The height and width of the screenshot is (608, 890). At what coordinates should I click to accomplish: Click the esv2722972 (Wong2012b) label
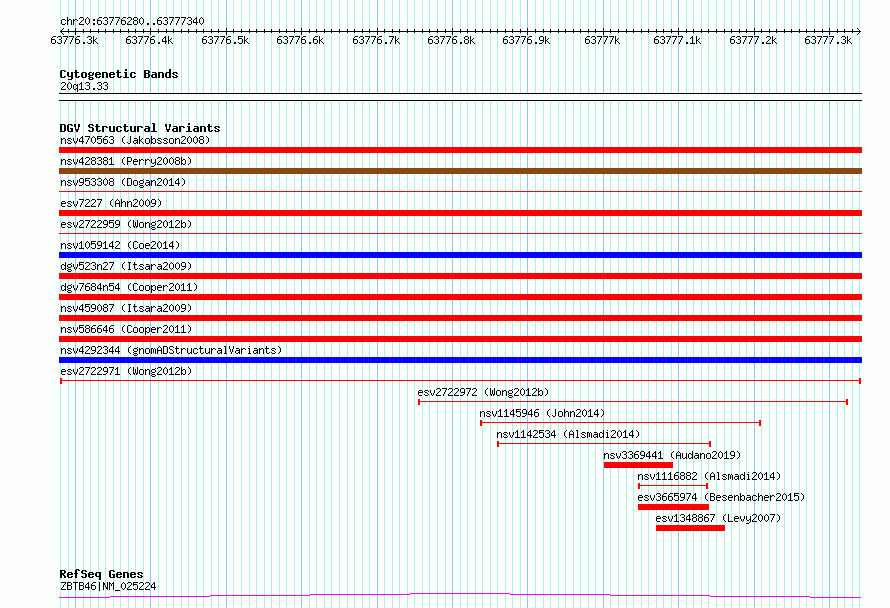tap(483, 392)
